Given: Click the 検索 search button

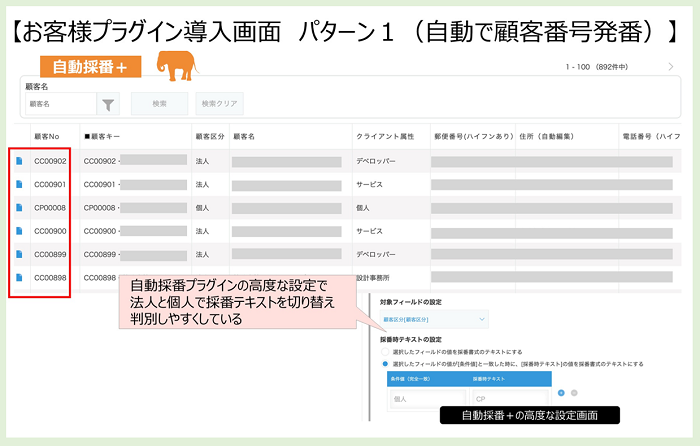Looking at the screenshot, I should click(159, 103).
